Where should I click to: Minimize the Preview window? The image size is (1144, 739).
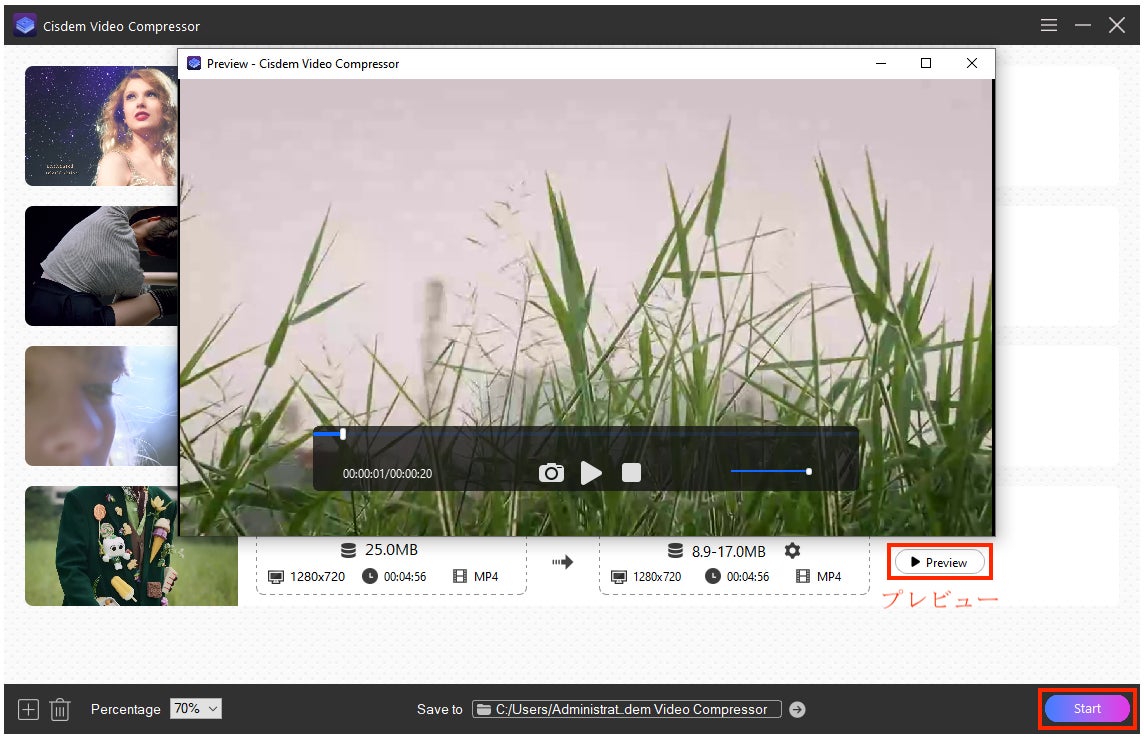(881, 63)
